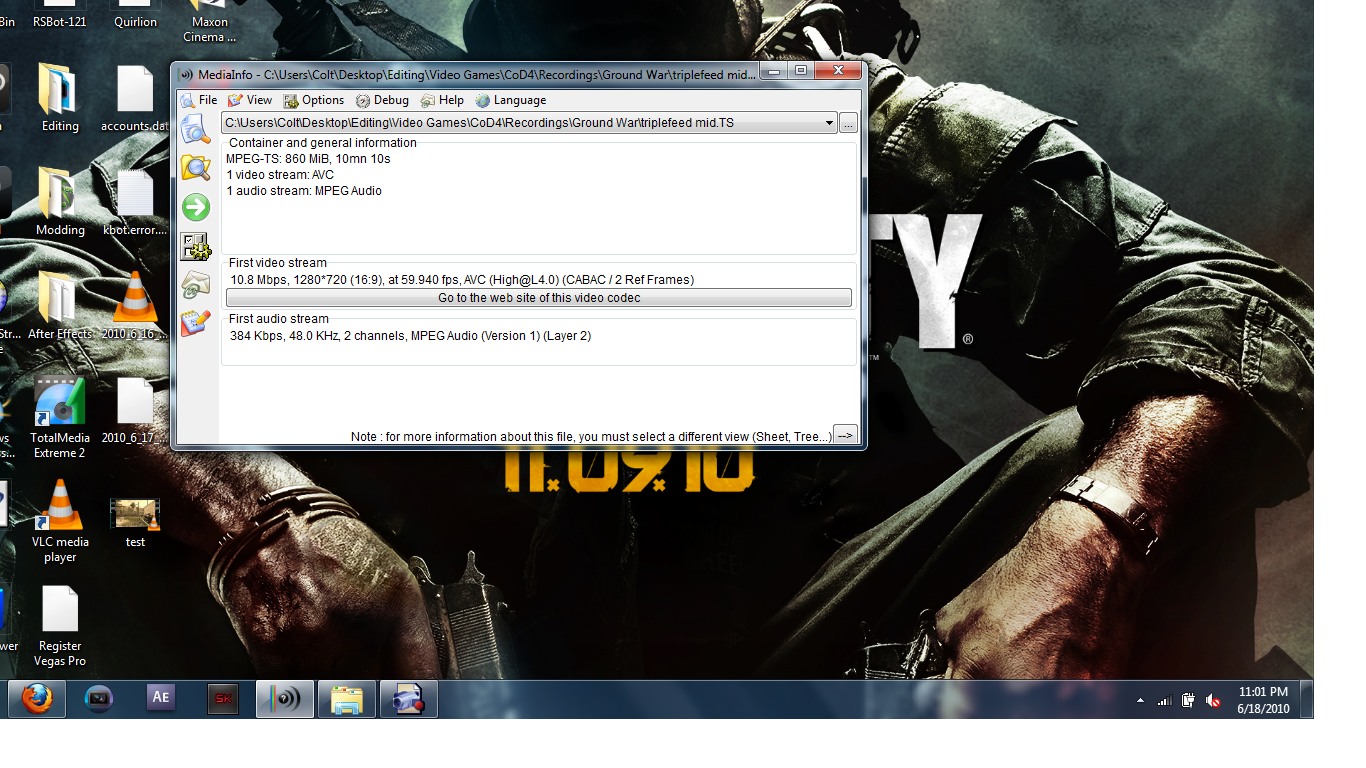The width and height of the screenshot is (1366, 768).
Task: Click the 'MPEG-TS: 860 MiB, 10mn 10s' line
Action: click(308, 159)
